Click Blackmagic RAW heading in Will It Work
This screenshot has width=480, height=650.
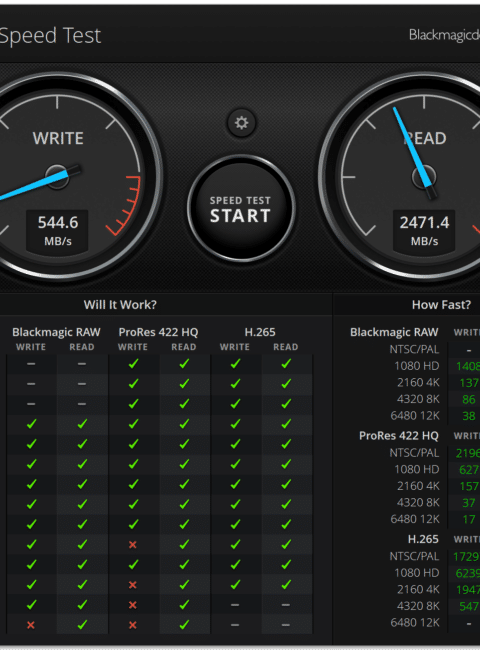point(56,332)
